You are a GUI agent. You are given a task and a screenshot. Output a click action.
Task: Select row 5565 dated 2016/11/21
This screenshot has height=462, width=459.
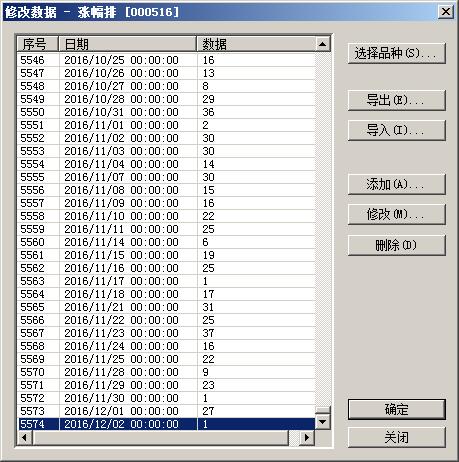pos(166,307)
